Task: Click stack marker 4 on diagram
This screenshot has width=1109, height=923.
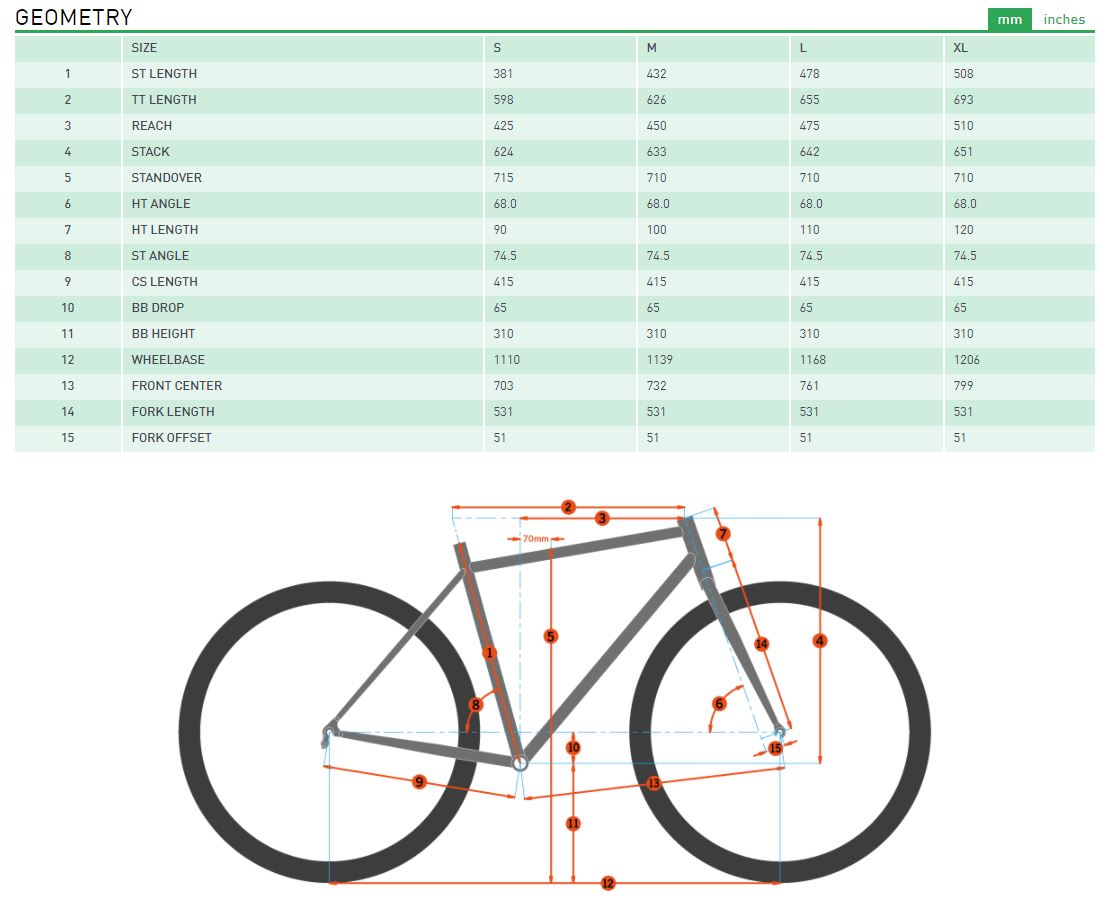Action: (820, 640)
